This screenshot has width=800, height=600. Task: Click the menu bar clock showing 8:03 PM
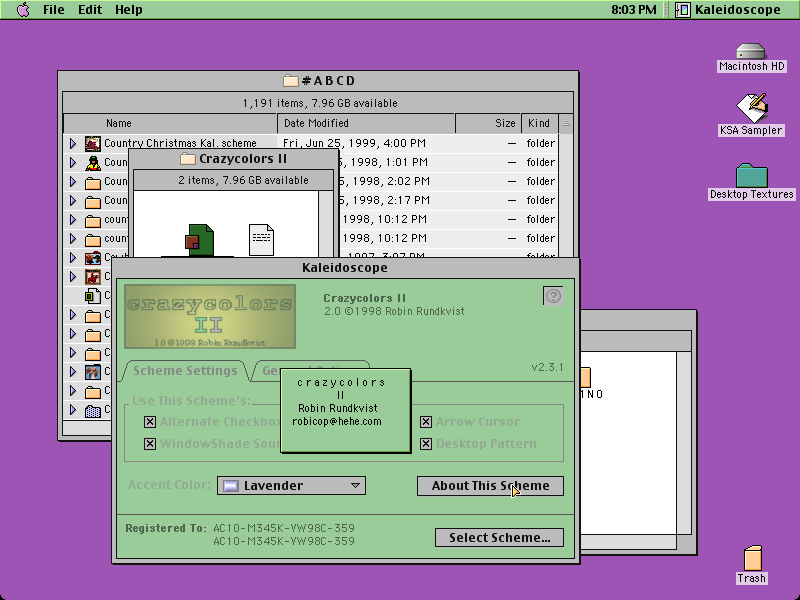pos(634,10)
